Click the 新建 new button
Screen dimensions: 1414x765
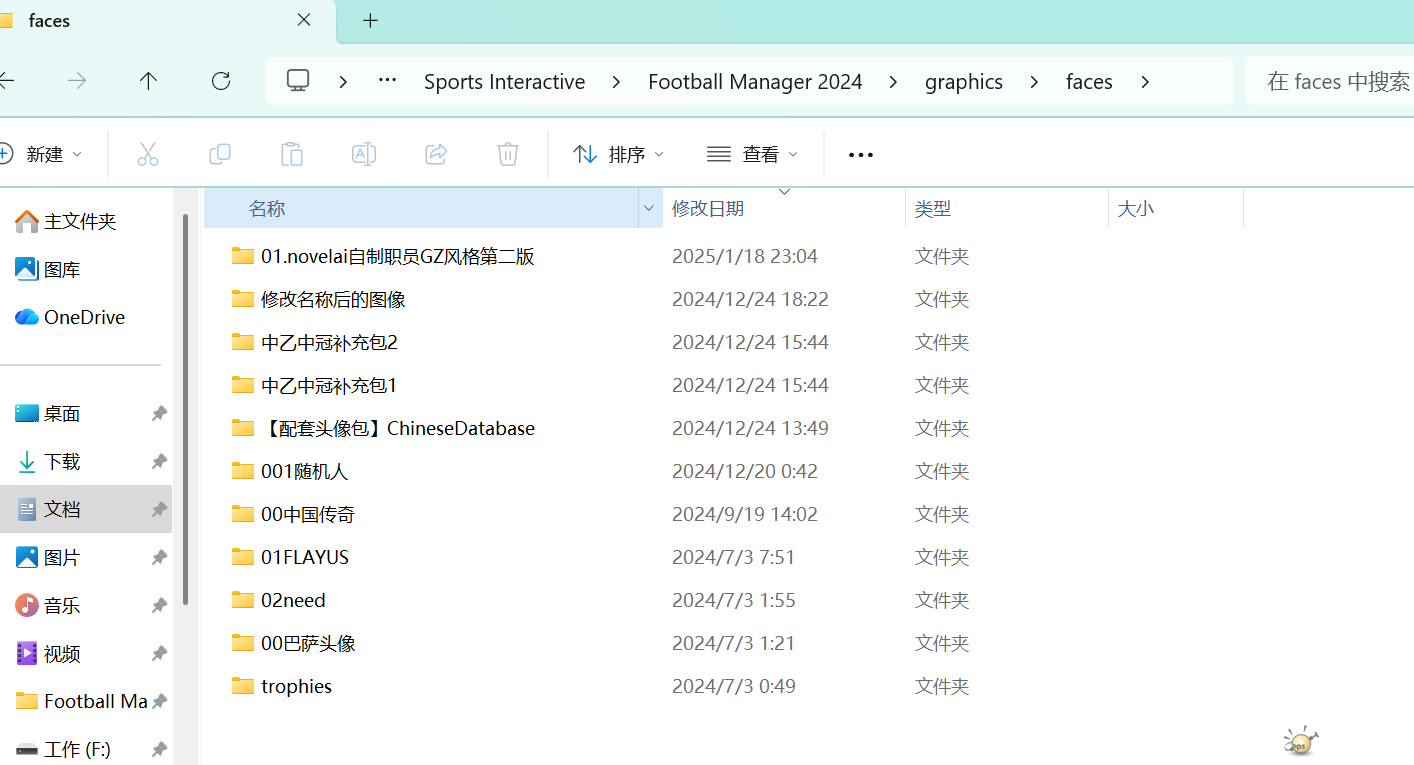tap(42, 154)
